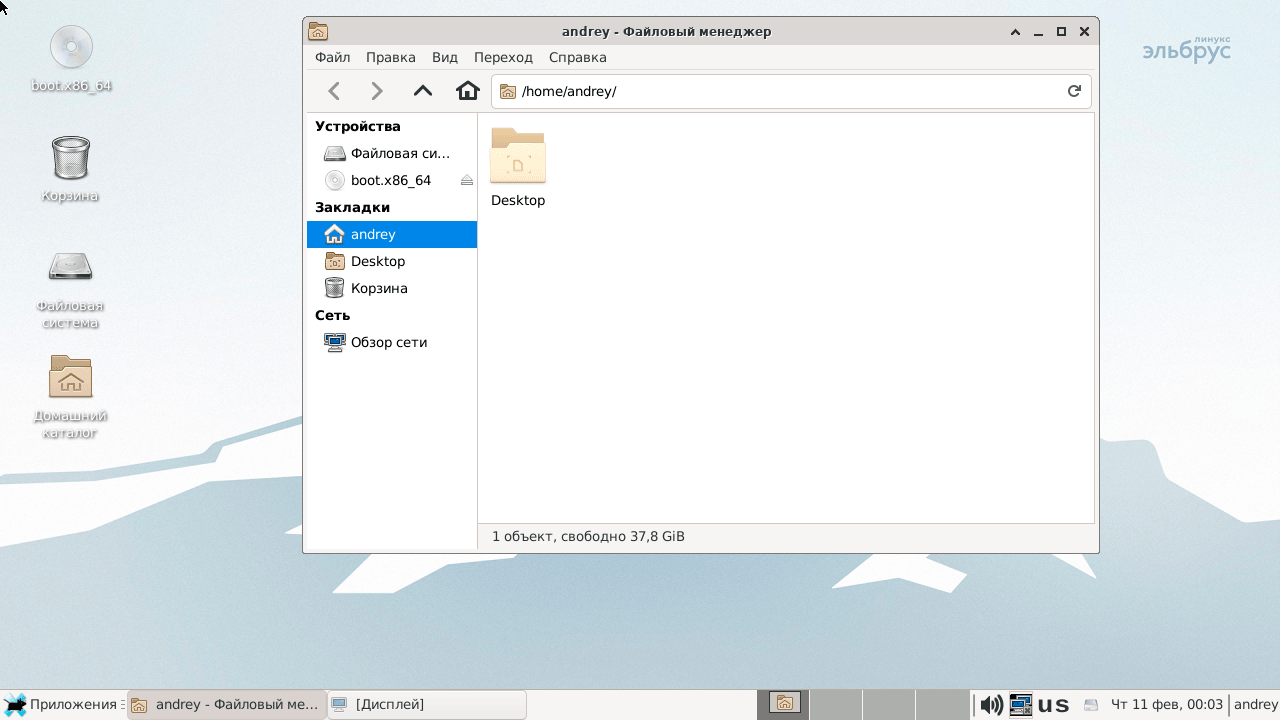Open the volume control in the panel

tap(991, 705)
